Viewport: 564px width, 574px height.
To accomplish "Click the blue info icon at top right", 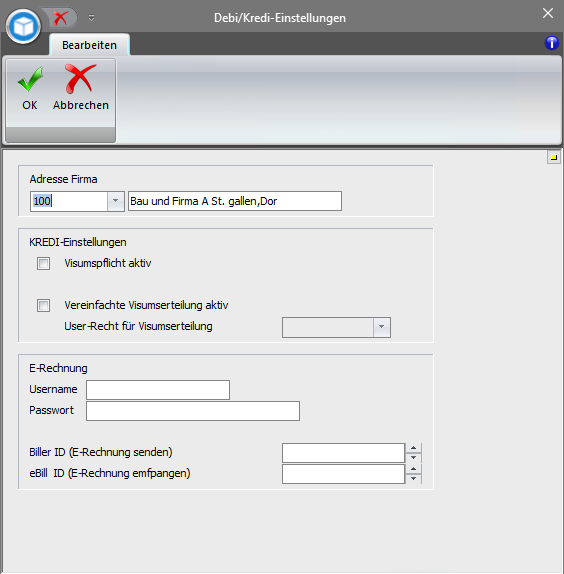I will click(552, 43).
